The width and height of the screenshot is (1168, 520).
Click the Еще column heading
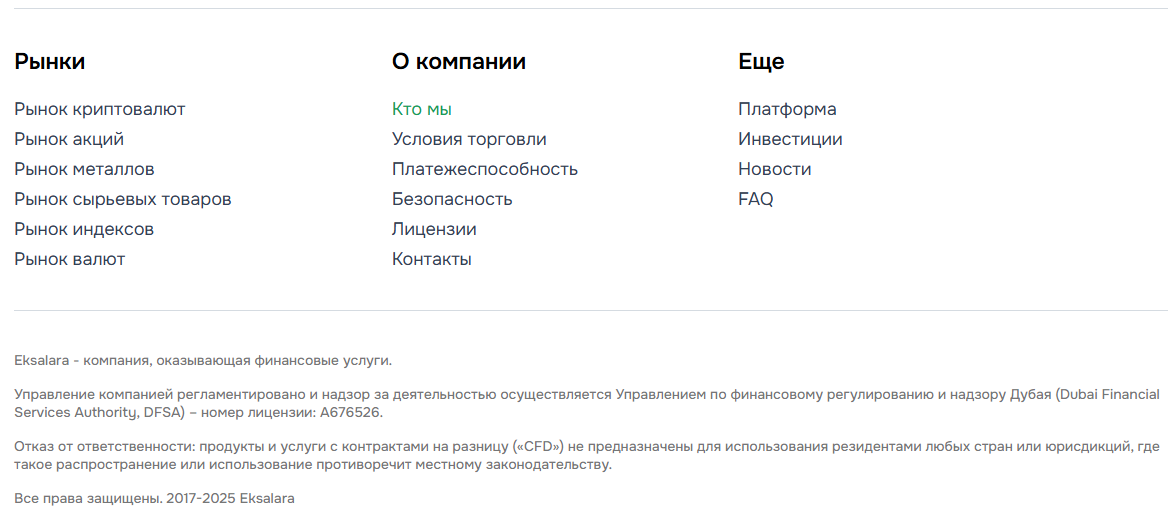(x=761, y=62)
